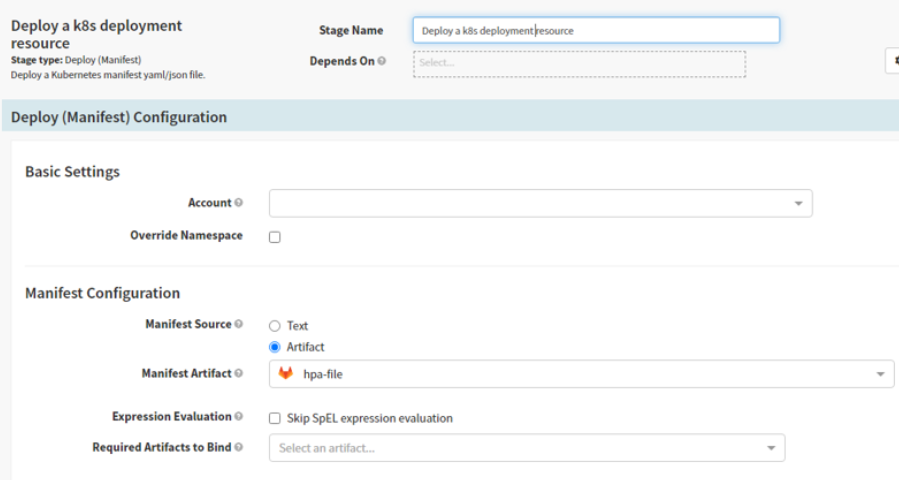The width and height of the screenshot is (899, 480).
Task: Click the Stage Name text field
Action: point(595,30)
